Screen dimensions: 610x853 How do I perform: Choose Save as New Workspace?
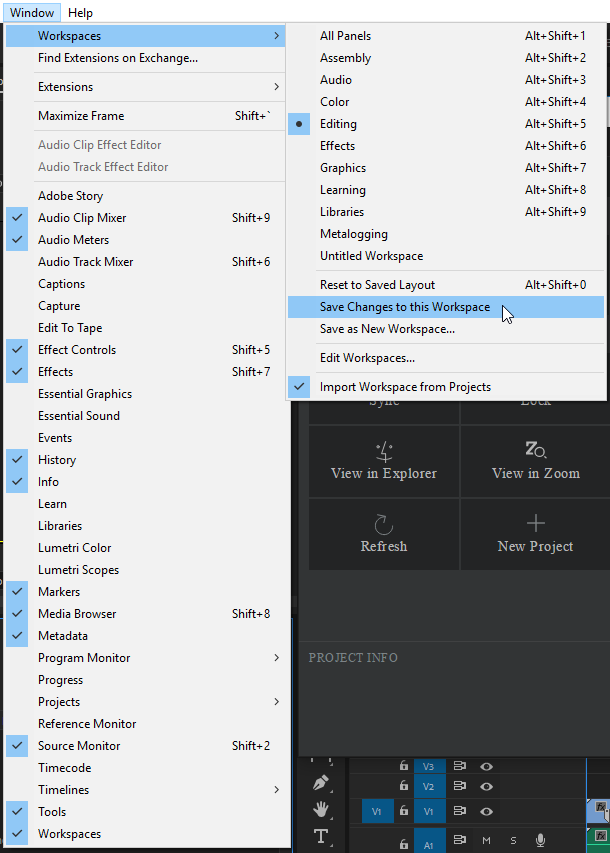click(x=446, y=329)
